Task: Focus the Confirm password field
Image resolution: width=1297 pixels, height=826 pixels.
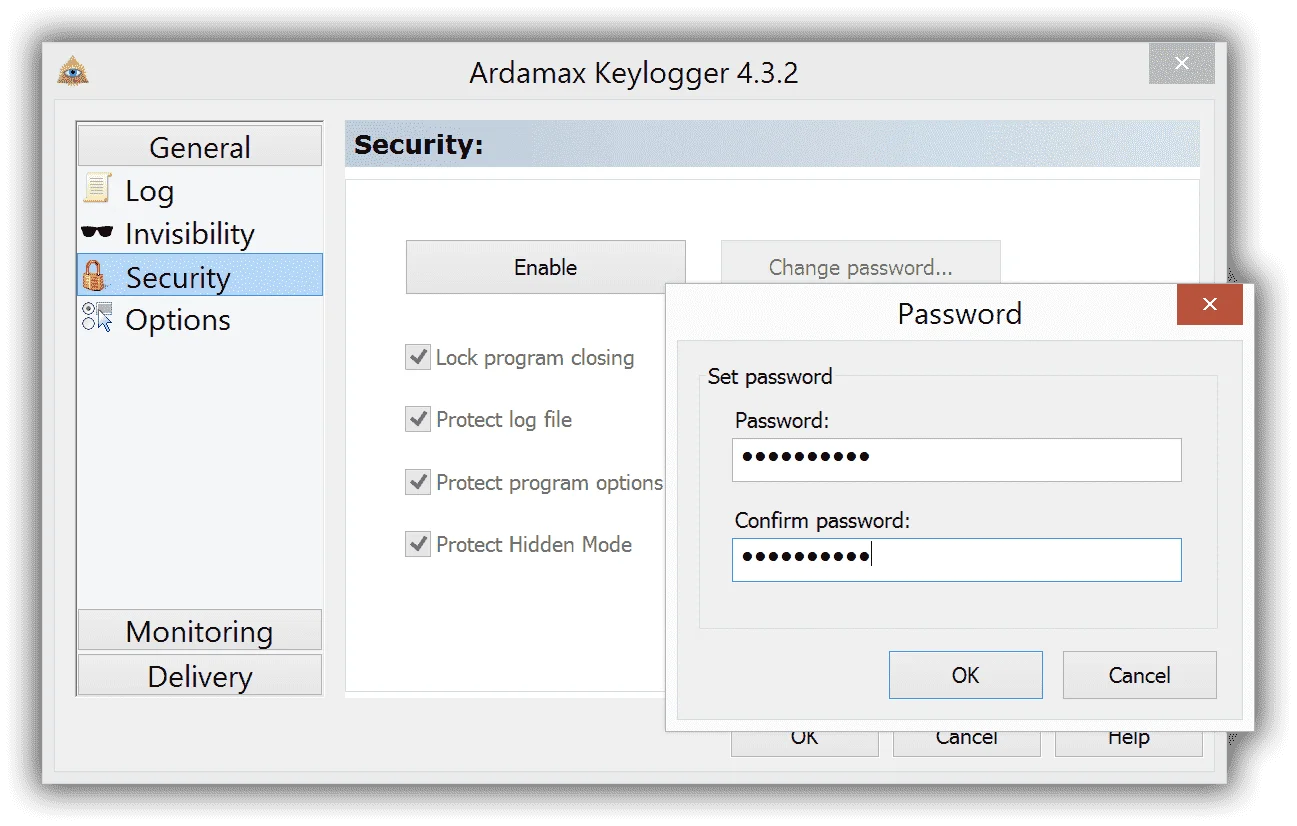Action: (956, 560)
